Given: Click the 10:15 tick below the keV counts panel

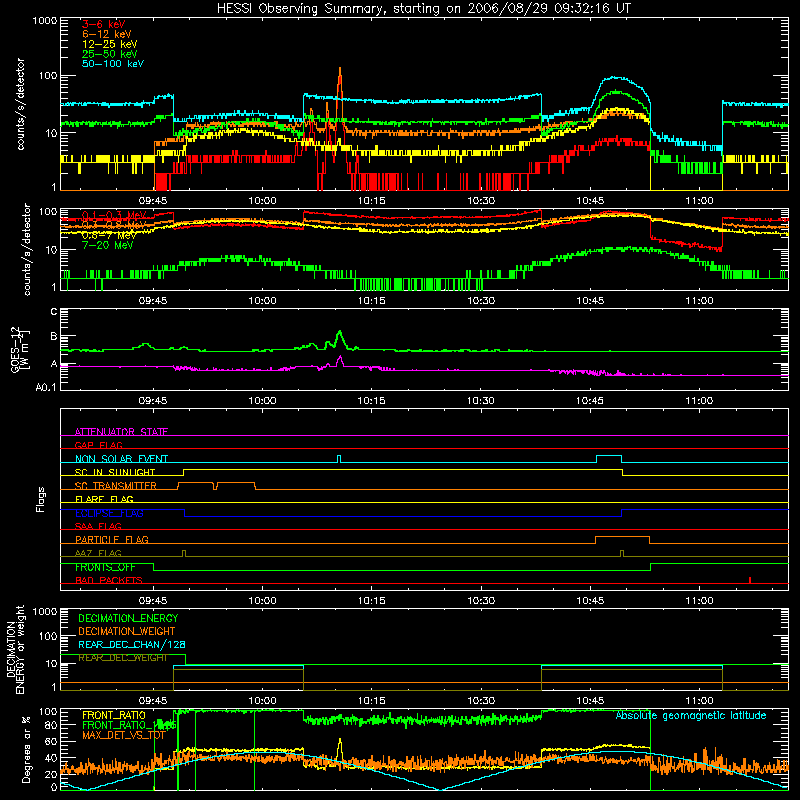Looking at the screenshot, I should [x=371, y=201].
